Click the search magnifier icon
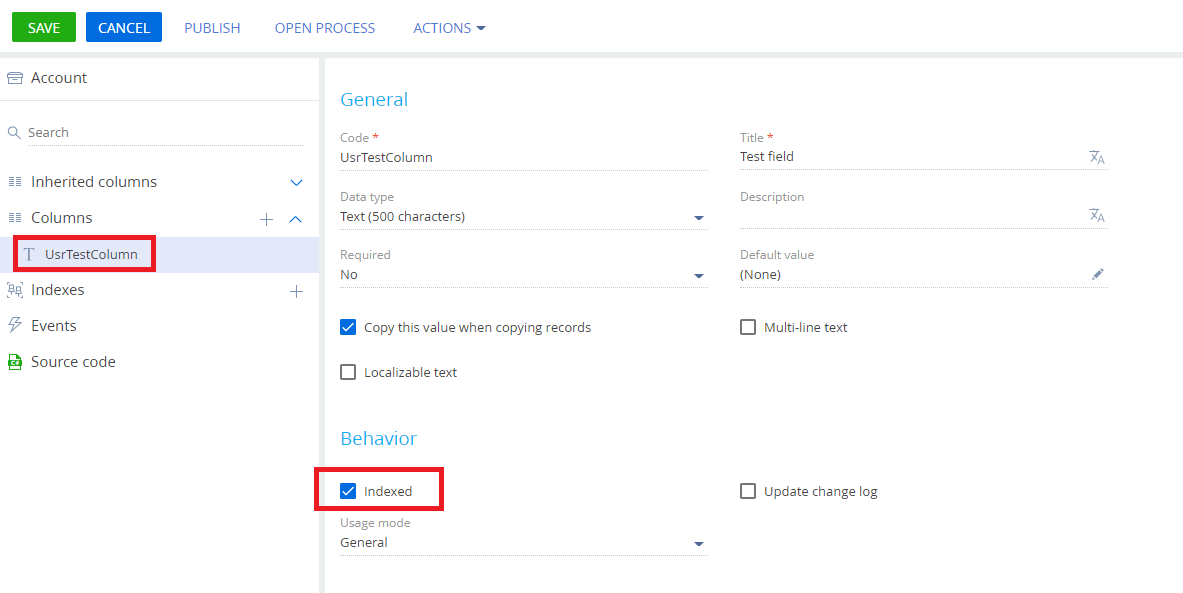This screenshot has height=593, width=1183. (x=14, y=133)
